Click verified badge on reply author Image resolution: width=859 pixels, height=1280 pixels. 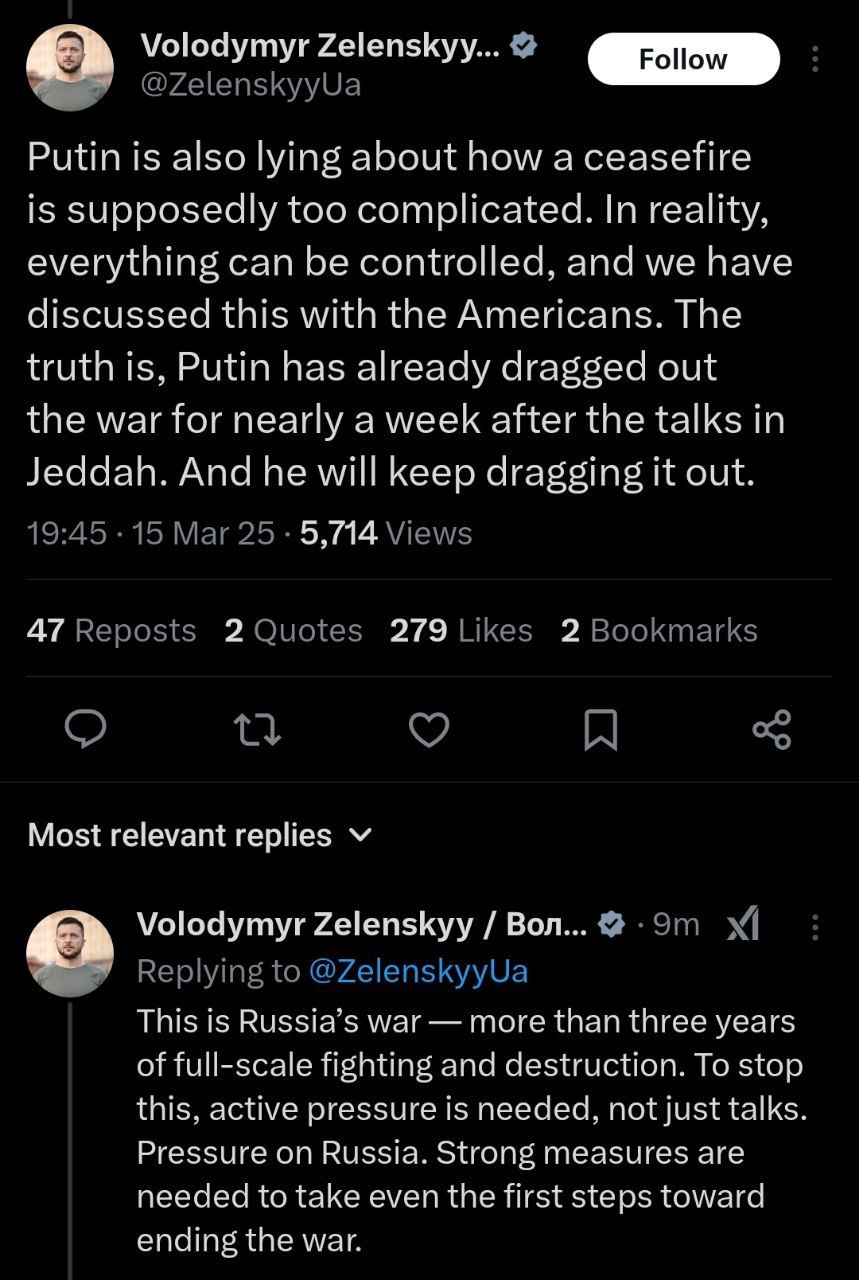pyautogui.click(x=608, y=926)
